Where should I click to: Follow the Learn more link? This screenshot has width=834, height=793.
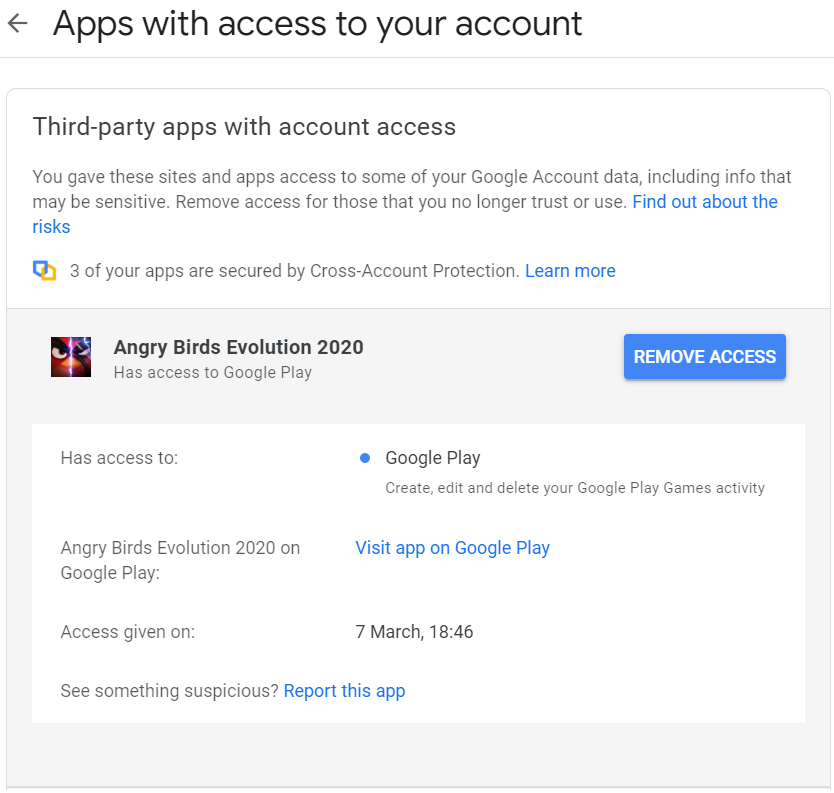(x=570, y=271)
